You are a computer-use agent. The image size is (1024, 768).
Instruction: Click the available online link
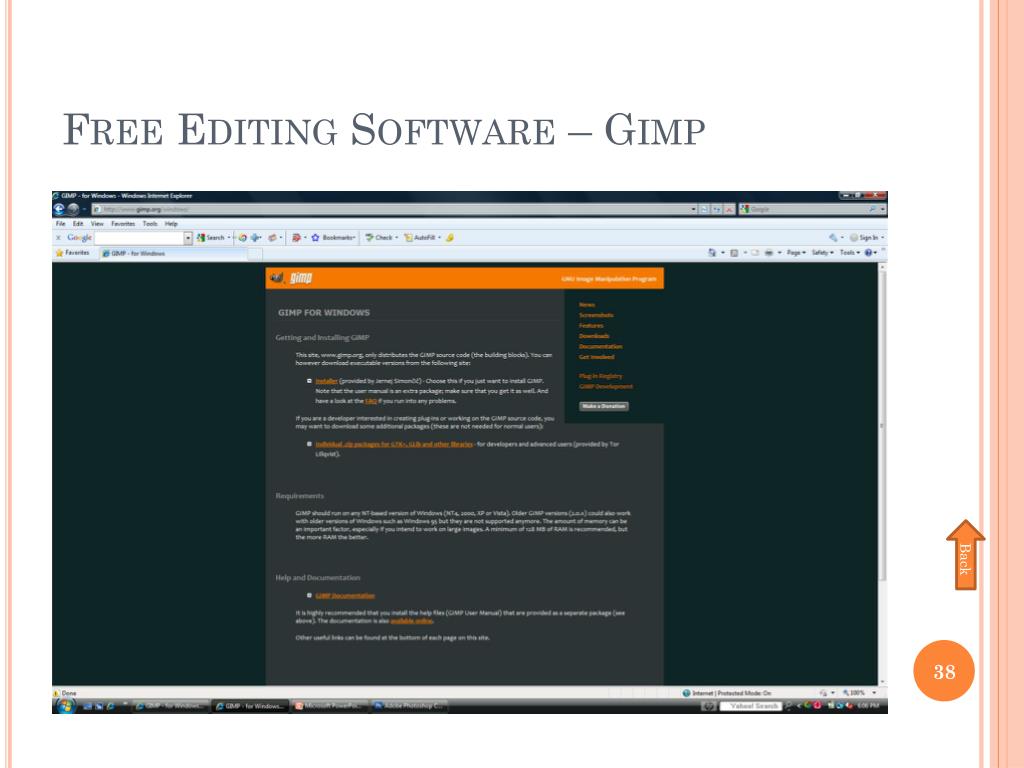[x=411, y=621]
